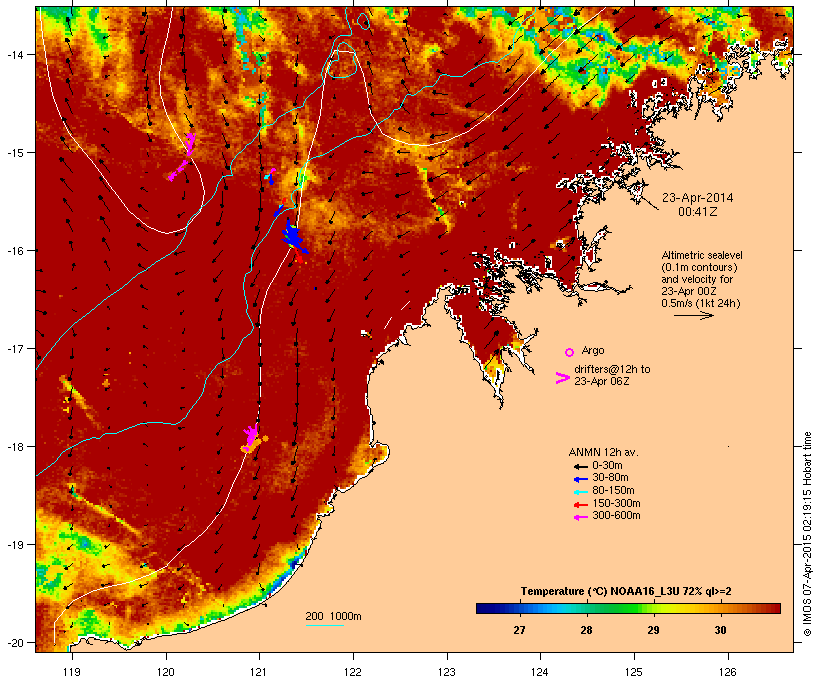Click the 0.5m/s velocity scale arrow
820x680 pixels.
coord(693,315)
